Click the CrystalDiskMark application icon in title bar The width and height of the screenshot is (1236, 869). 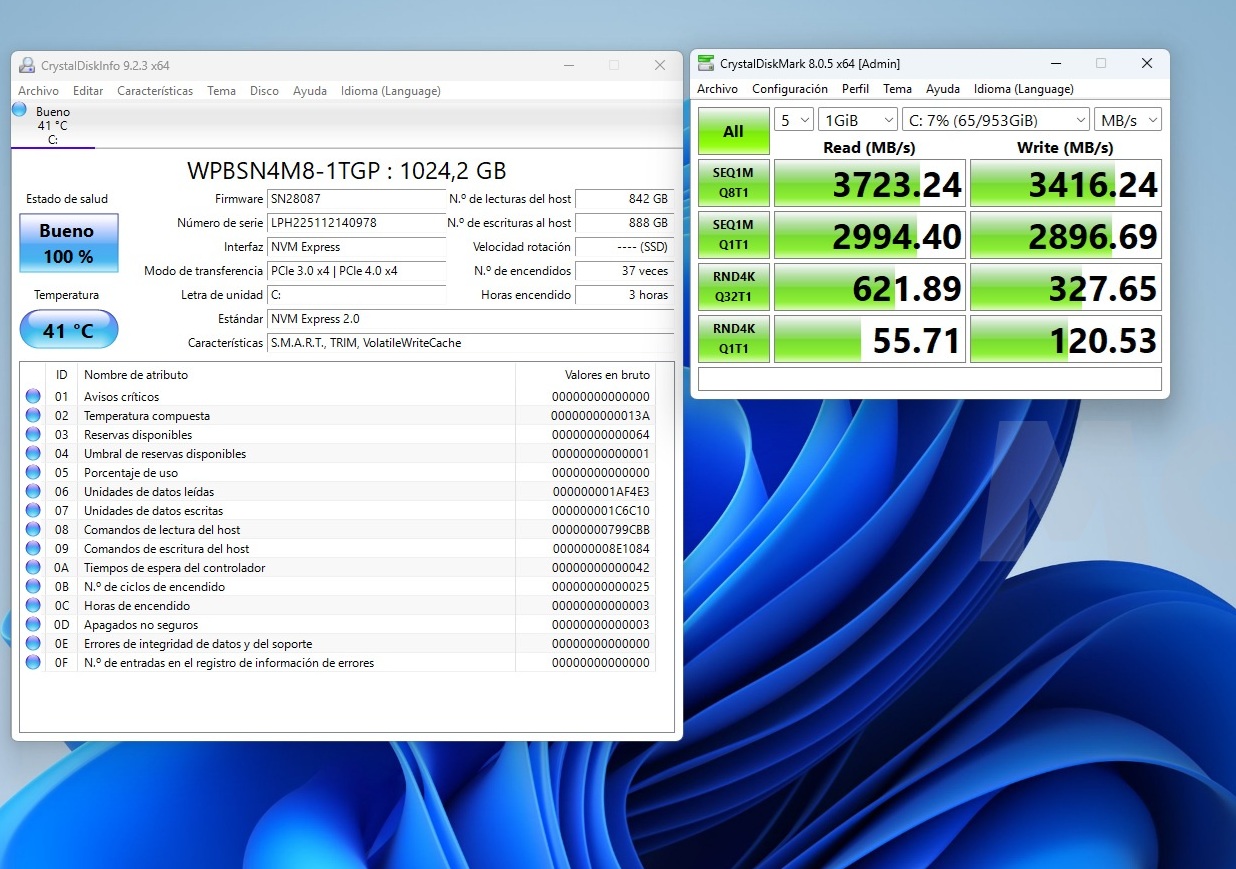click(x=704, y=63)
